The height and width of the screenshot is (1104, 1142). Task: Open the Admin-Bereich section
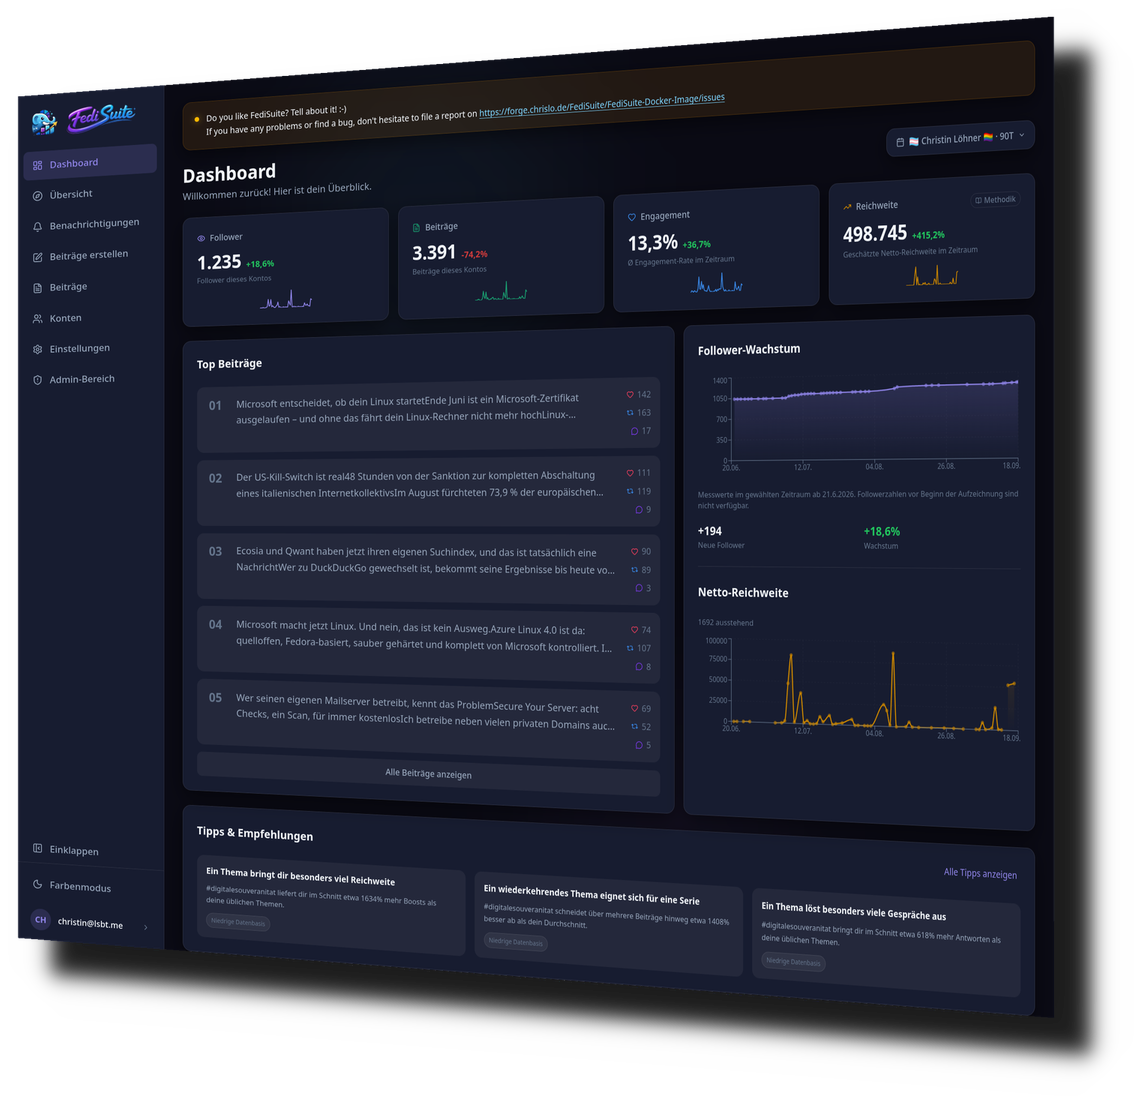click(x=90, y=379)
